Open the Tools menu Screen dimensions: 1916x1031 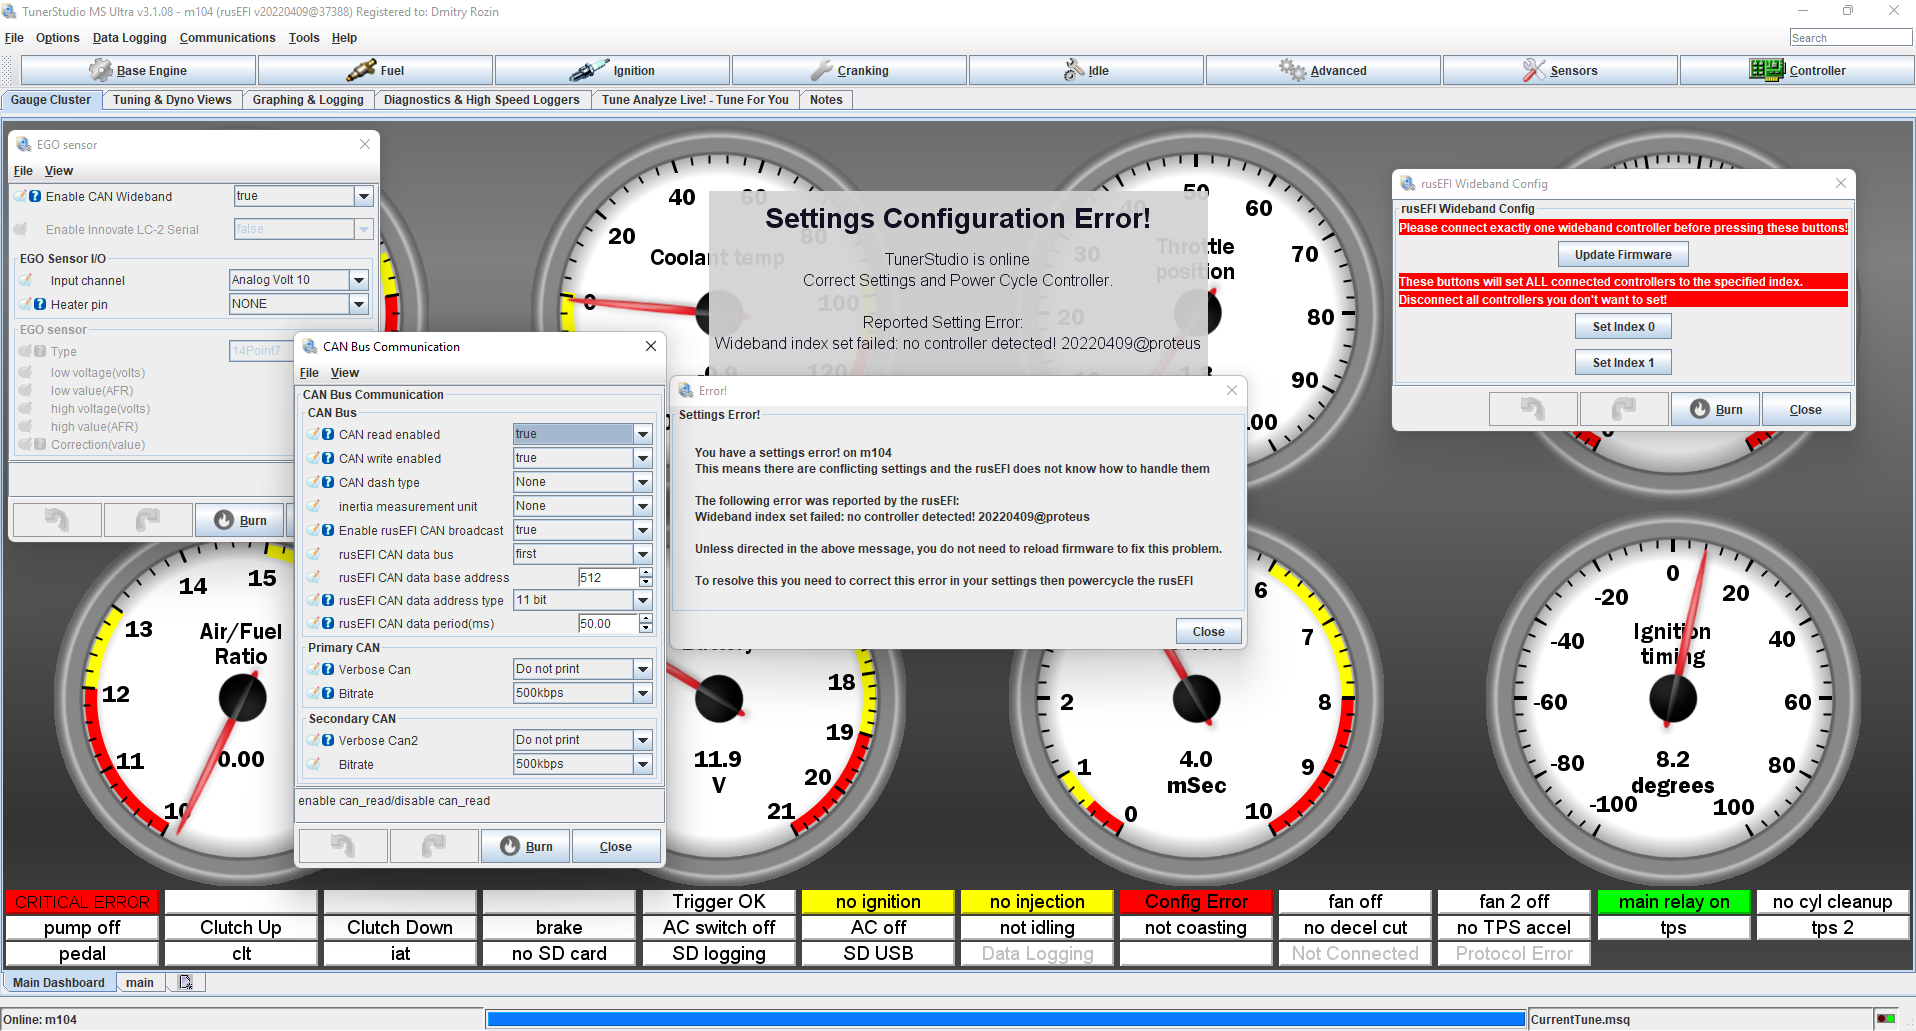point(304,38)
